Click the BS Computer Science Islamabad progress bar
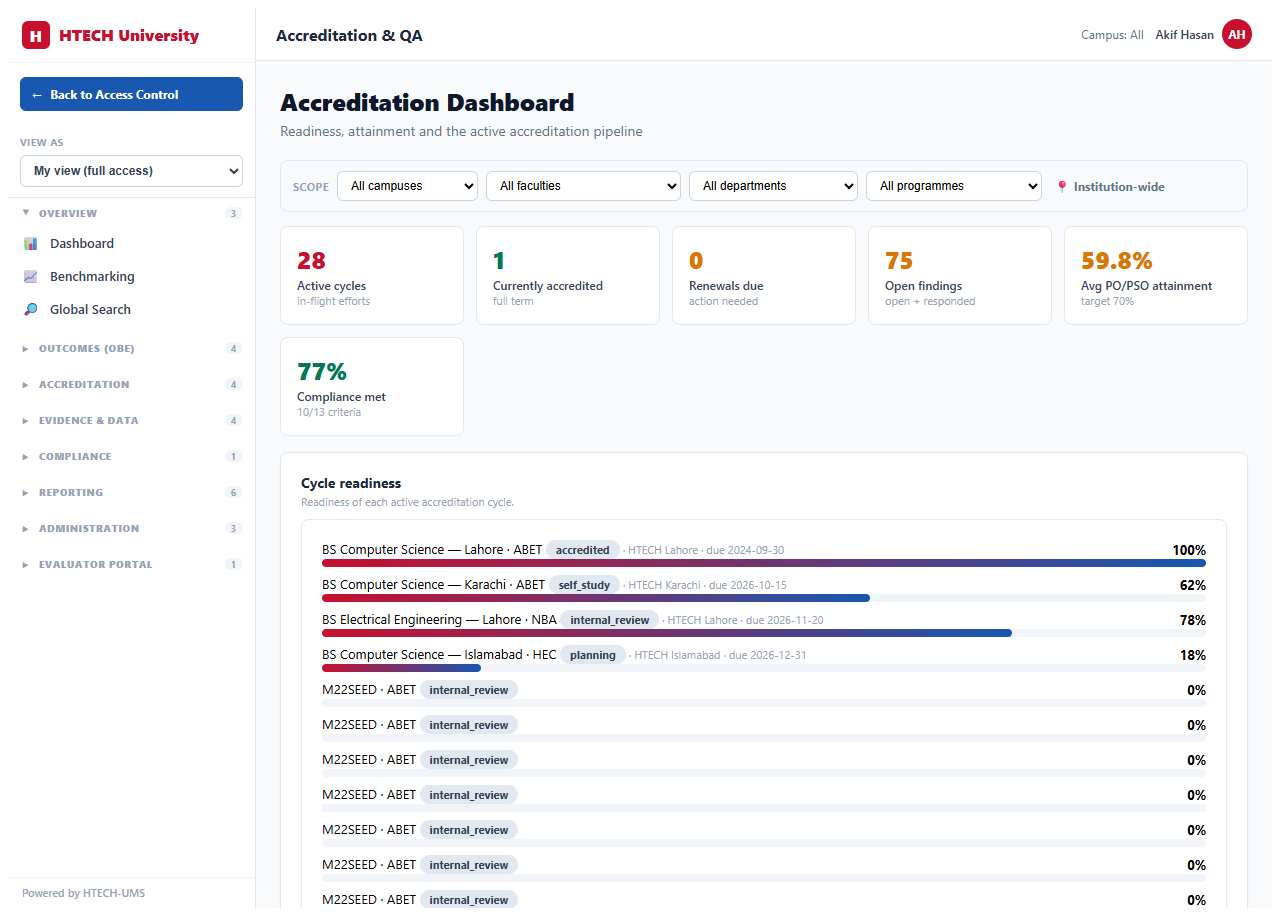The height and width of the screenshot is (916, 1280). coord(764,668)
